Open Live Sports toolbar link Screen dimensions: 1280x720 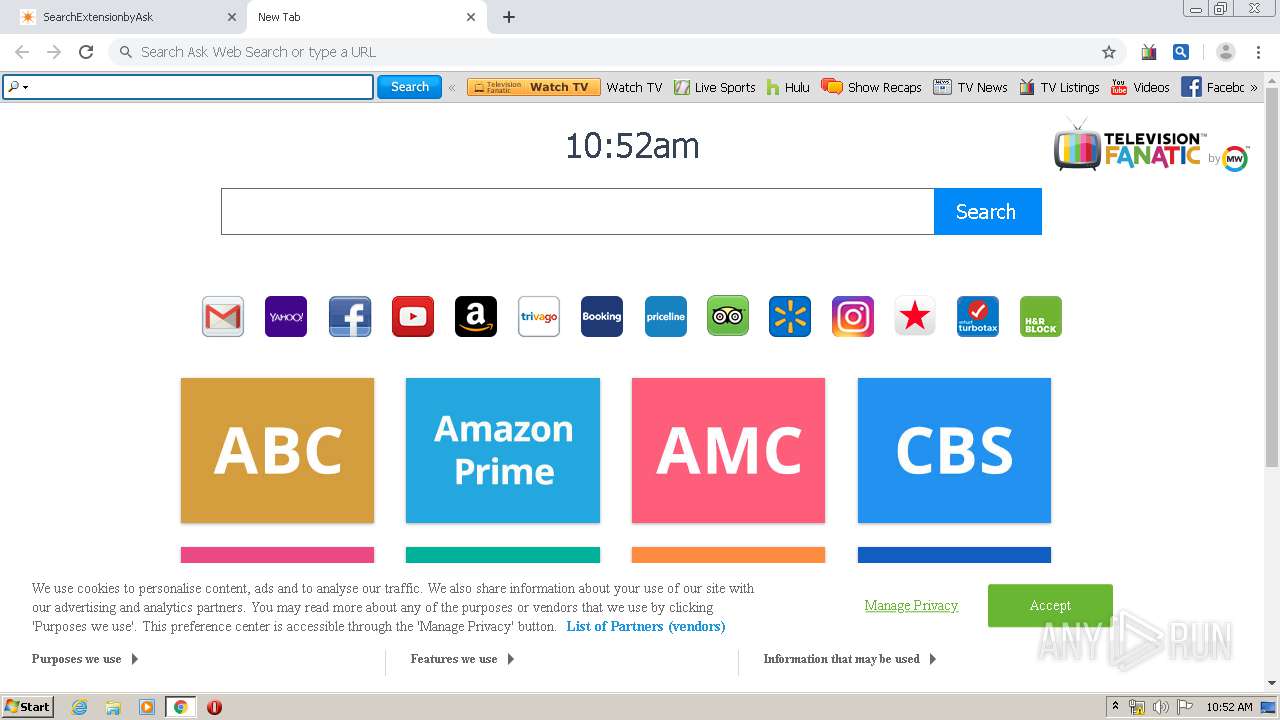pos(715,87)
